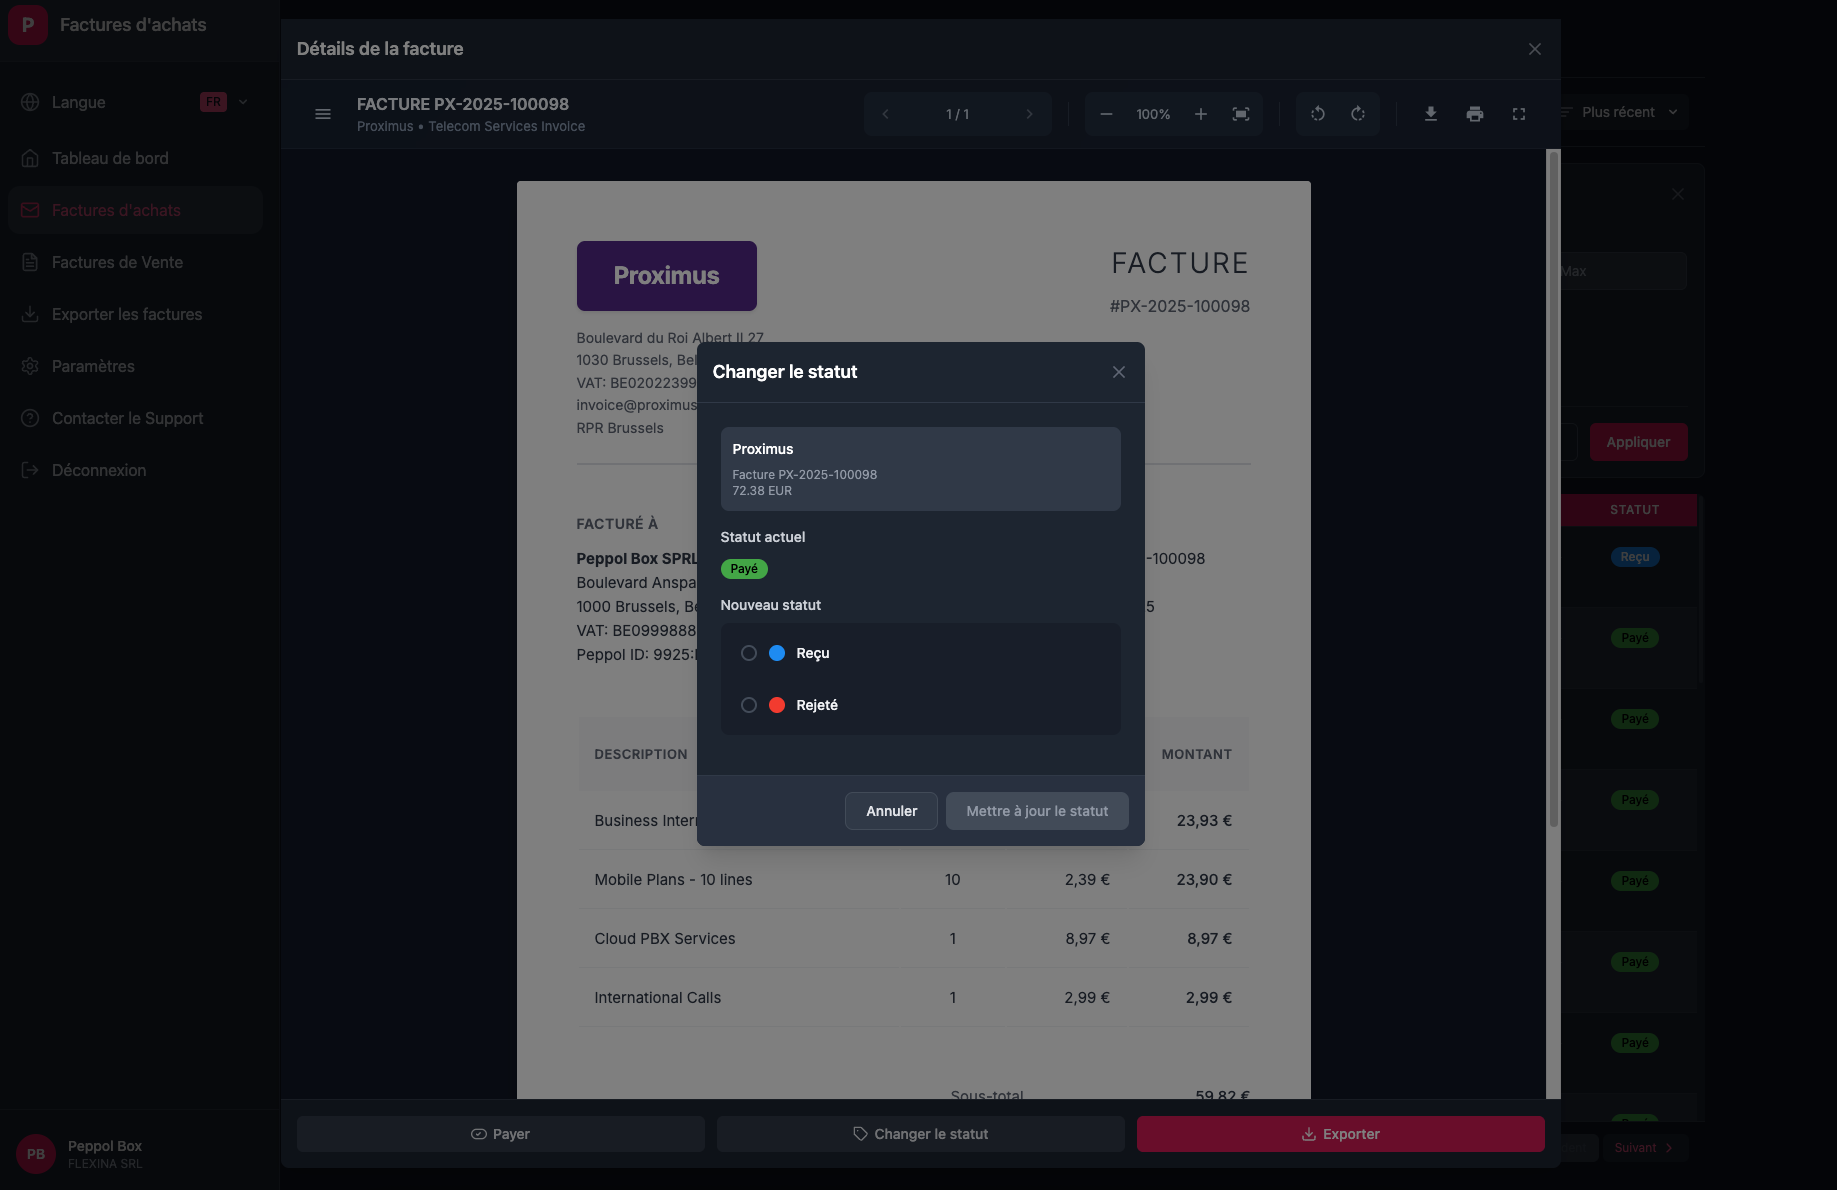Enter fullscreen document view
The image size is (1837, 1190).
click(x=1519, y=114)
